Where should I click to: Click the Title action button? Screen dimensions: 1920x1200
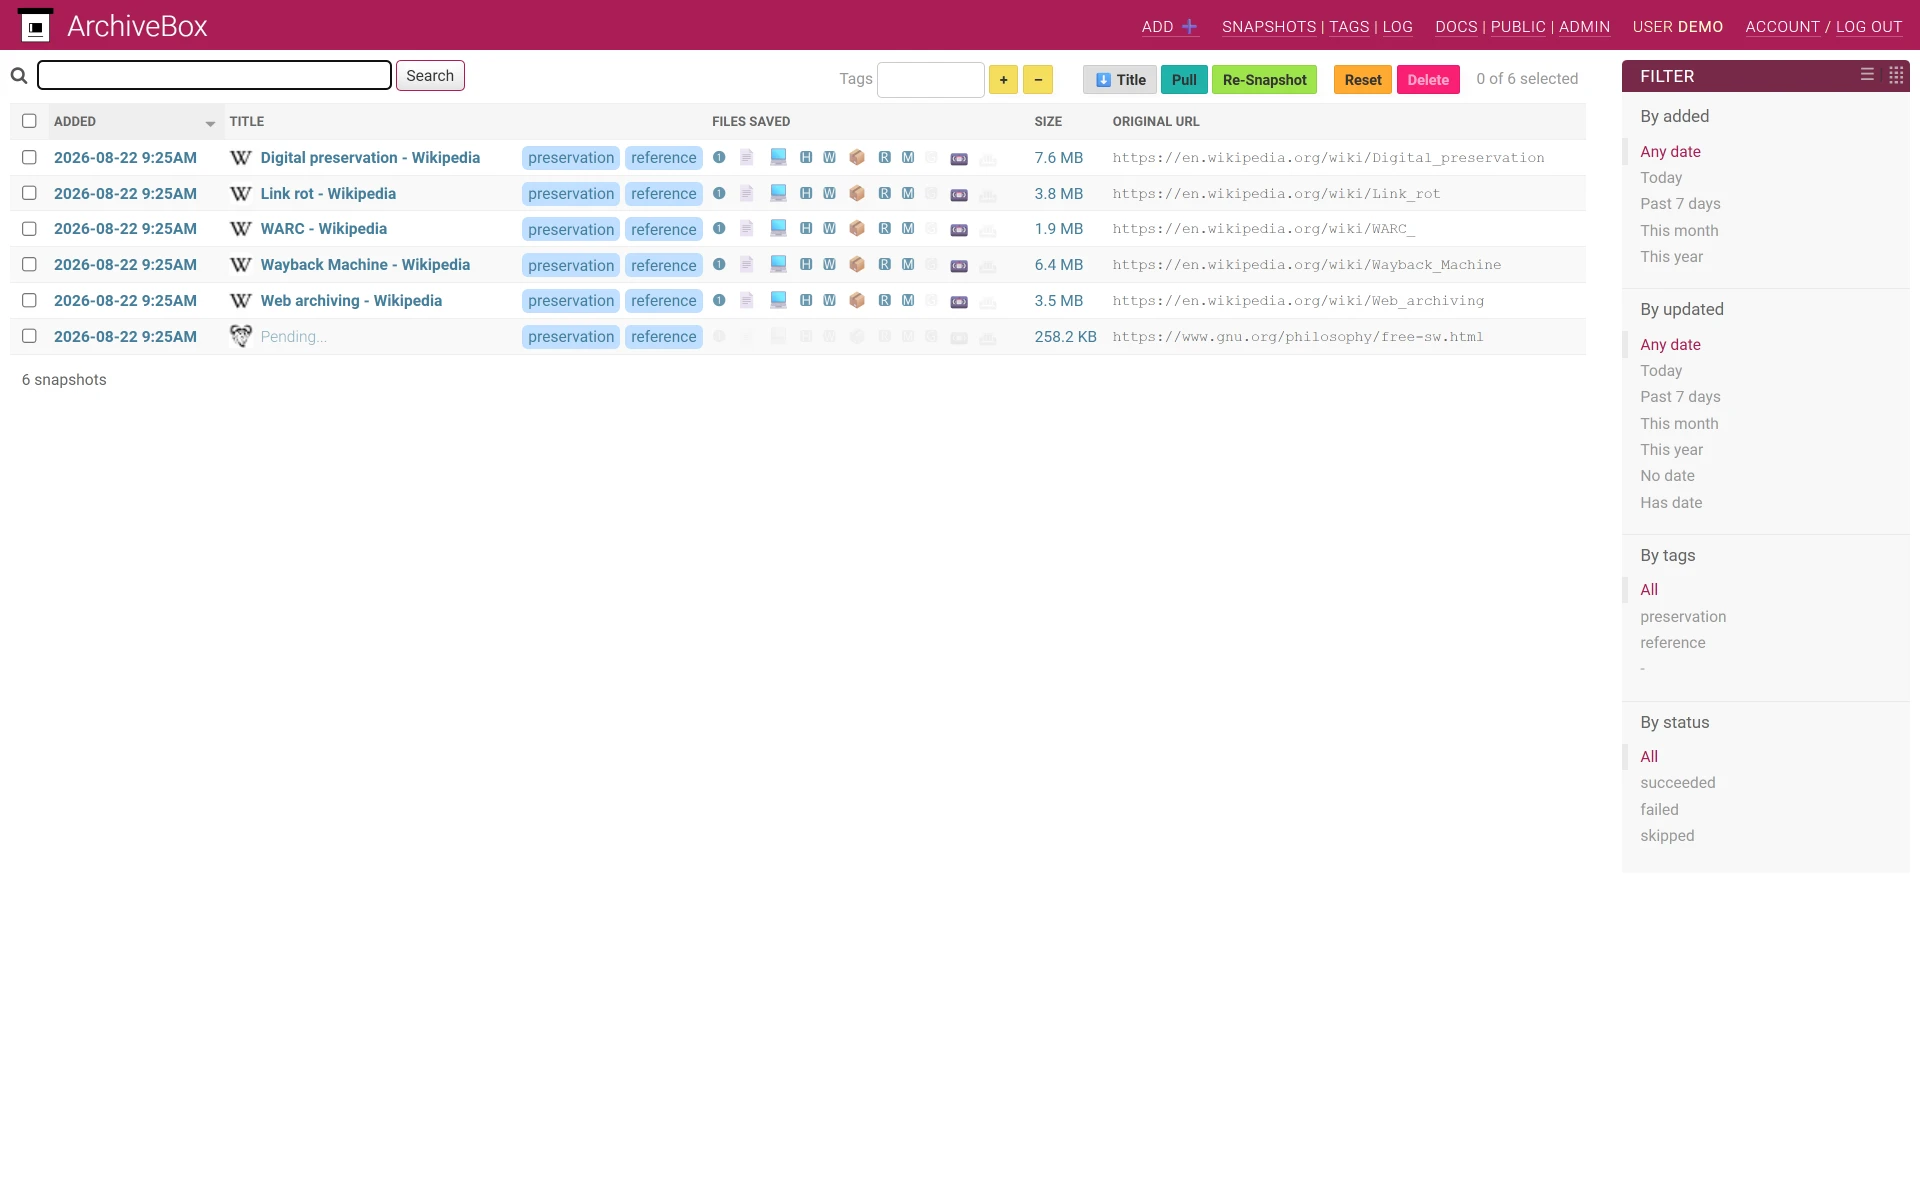[x=1120, y=80]
